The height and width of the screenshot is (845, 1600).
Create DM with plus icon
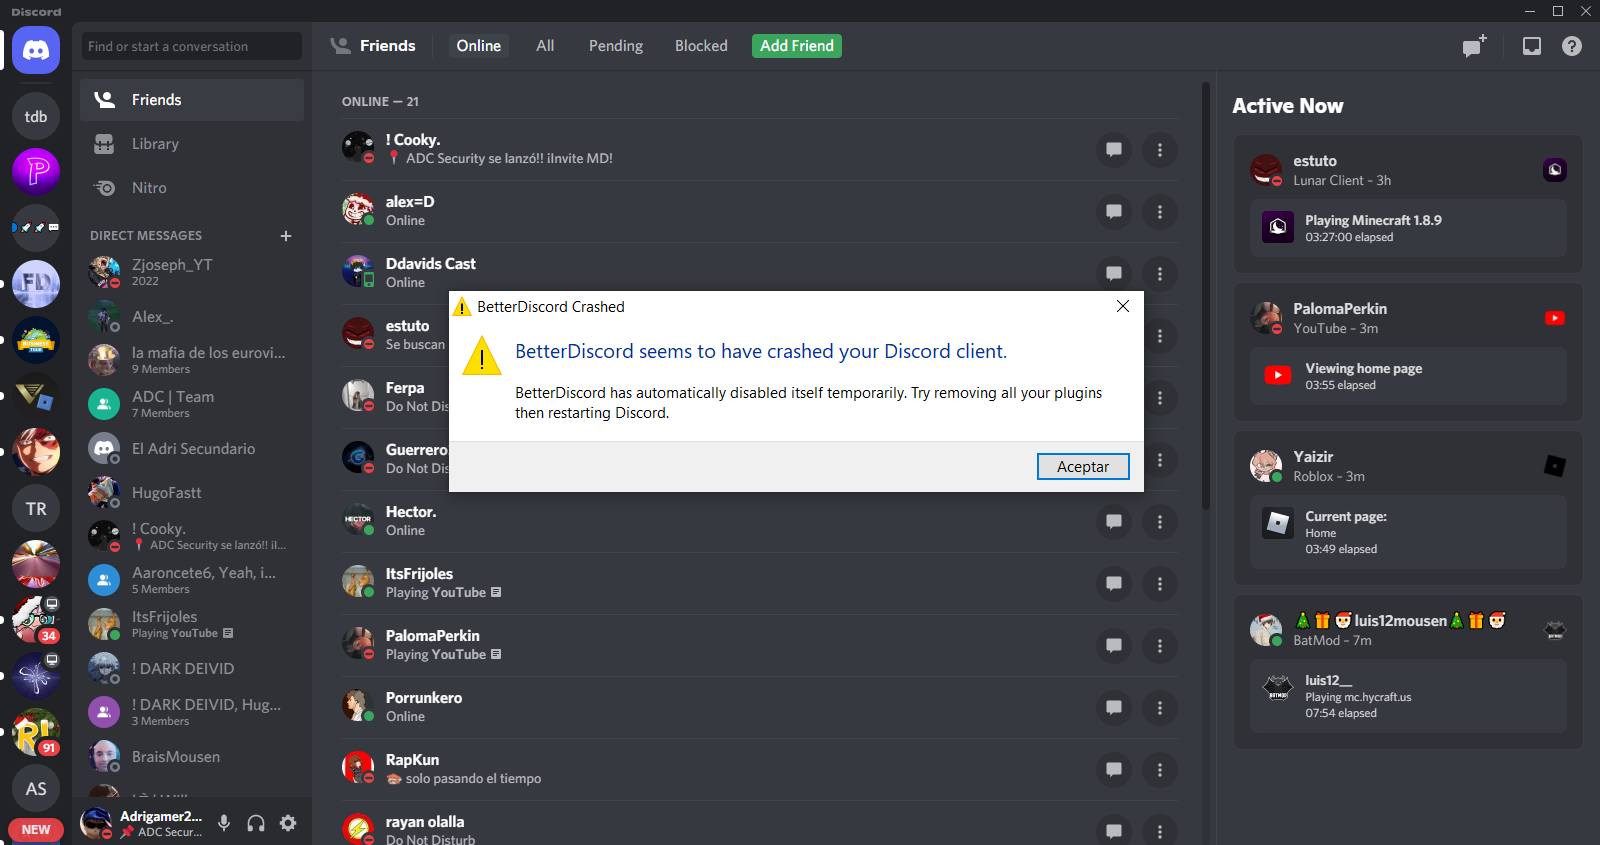pyautogui.click(x=286, y=236)
